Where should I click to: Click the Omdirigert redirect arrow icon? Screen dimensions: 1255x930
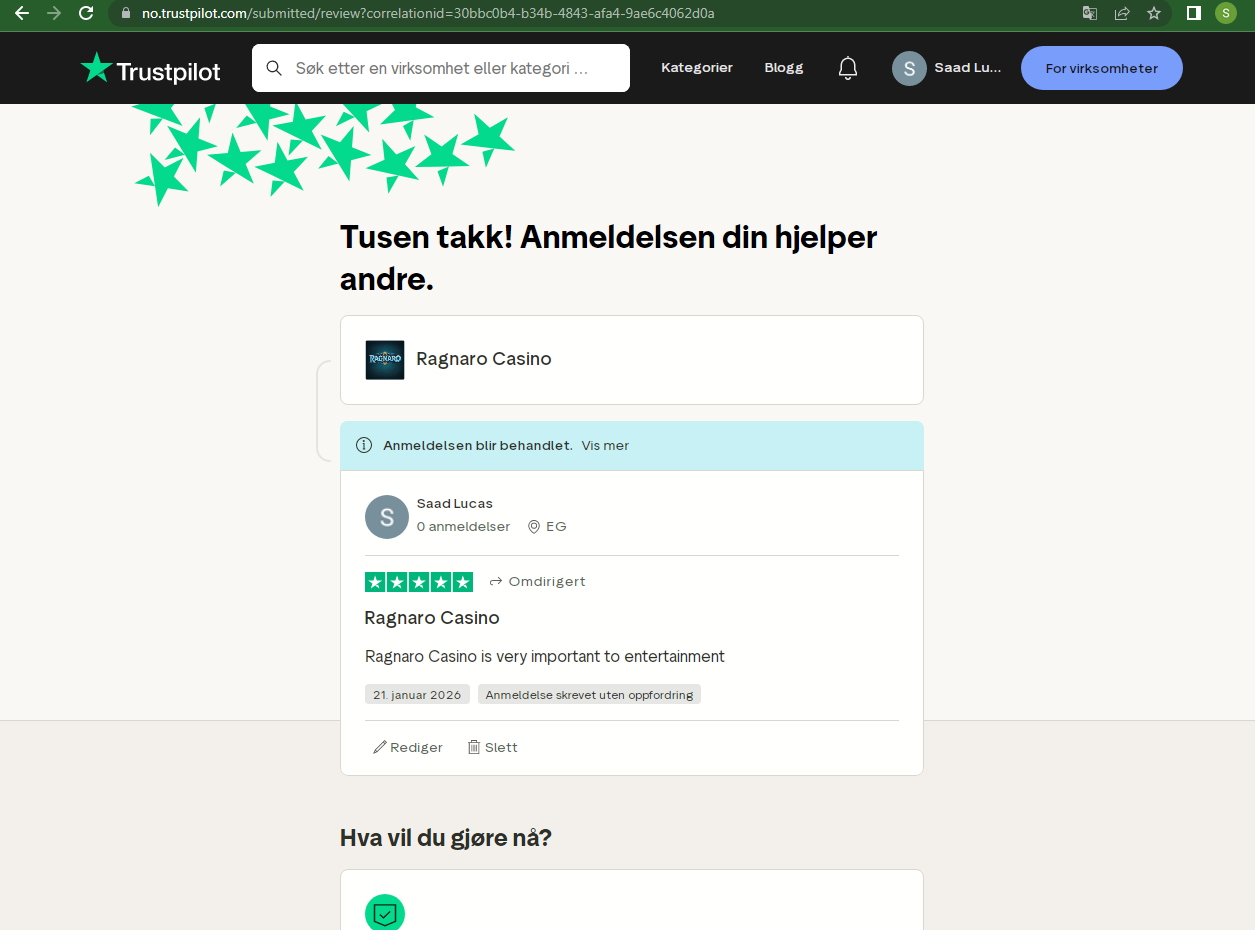[x=496, y=582]
